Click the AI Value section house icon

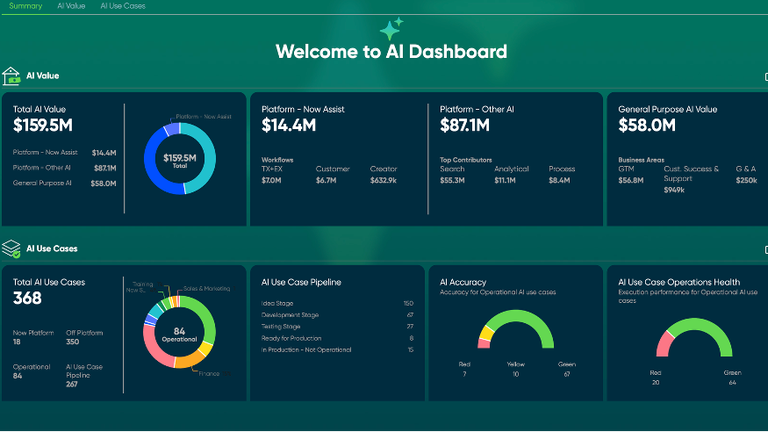(x=11, y=76)
